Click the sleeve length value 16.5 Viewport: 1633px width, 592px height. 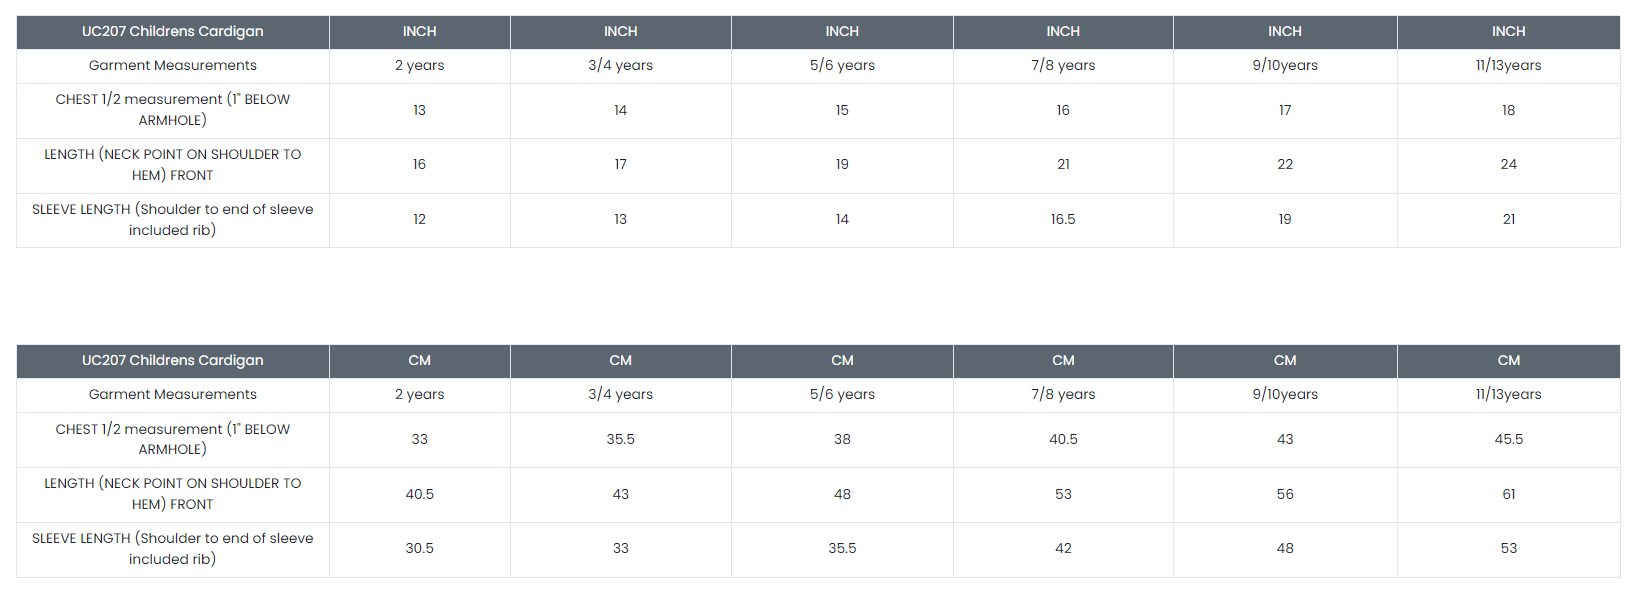coord(1063,220)
